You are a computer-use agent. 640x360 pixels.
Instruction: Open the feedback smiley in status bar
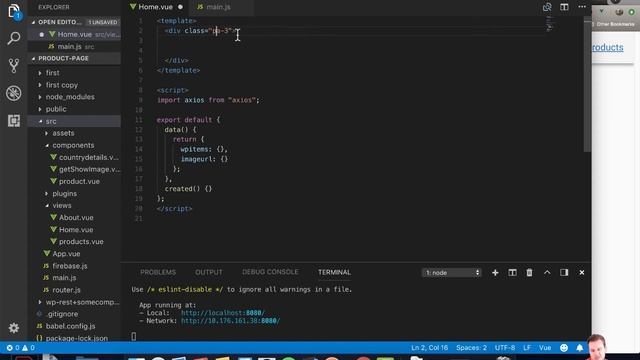coord(564,348)
